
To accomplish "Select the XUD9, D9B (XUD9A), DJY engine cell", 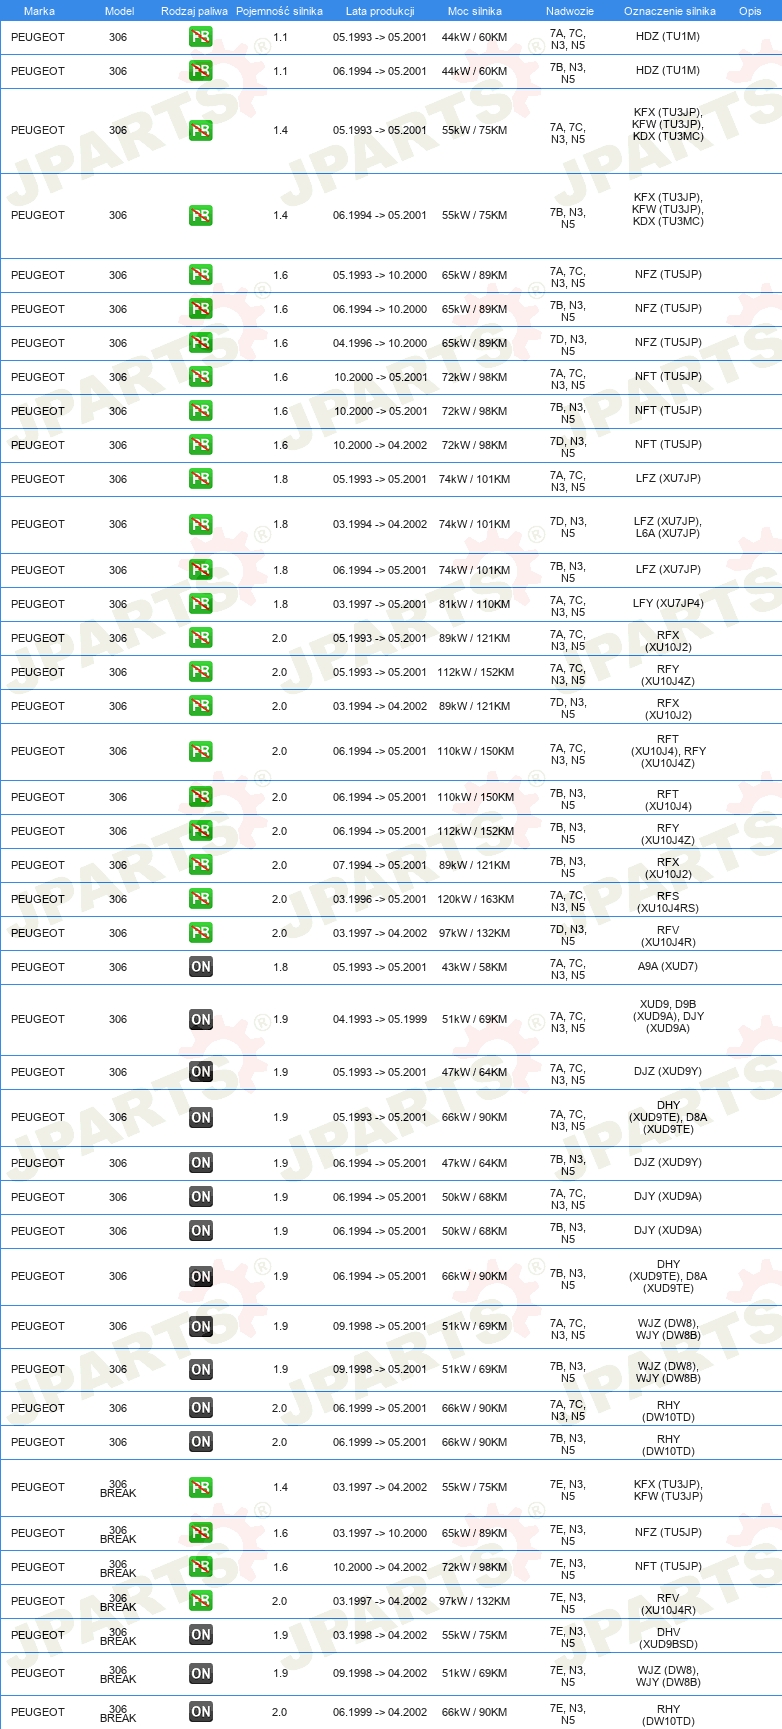I will pos(668,1016).
